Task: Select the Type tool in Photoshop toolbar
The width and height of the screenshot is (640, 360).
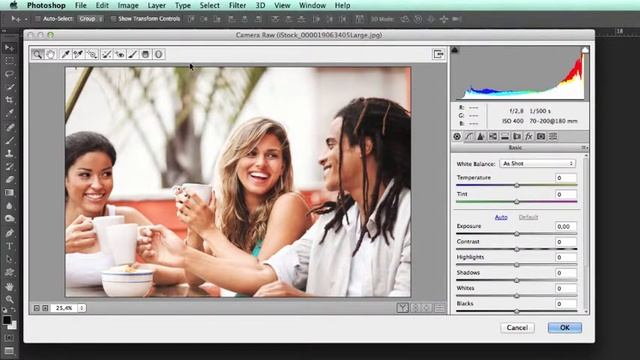Action: click(x=9, y=246)
